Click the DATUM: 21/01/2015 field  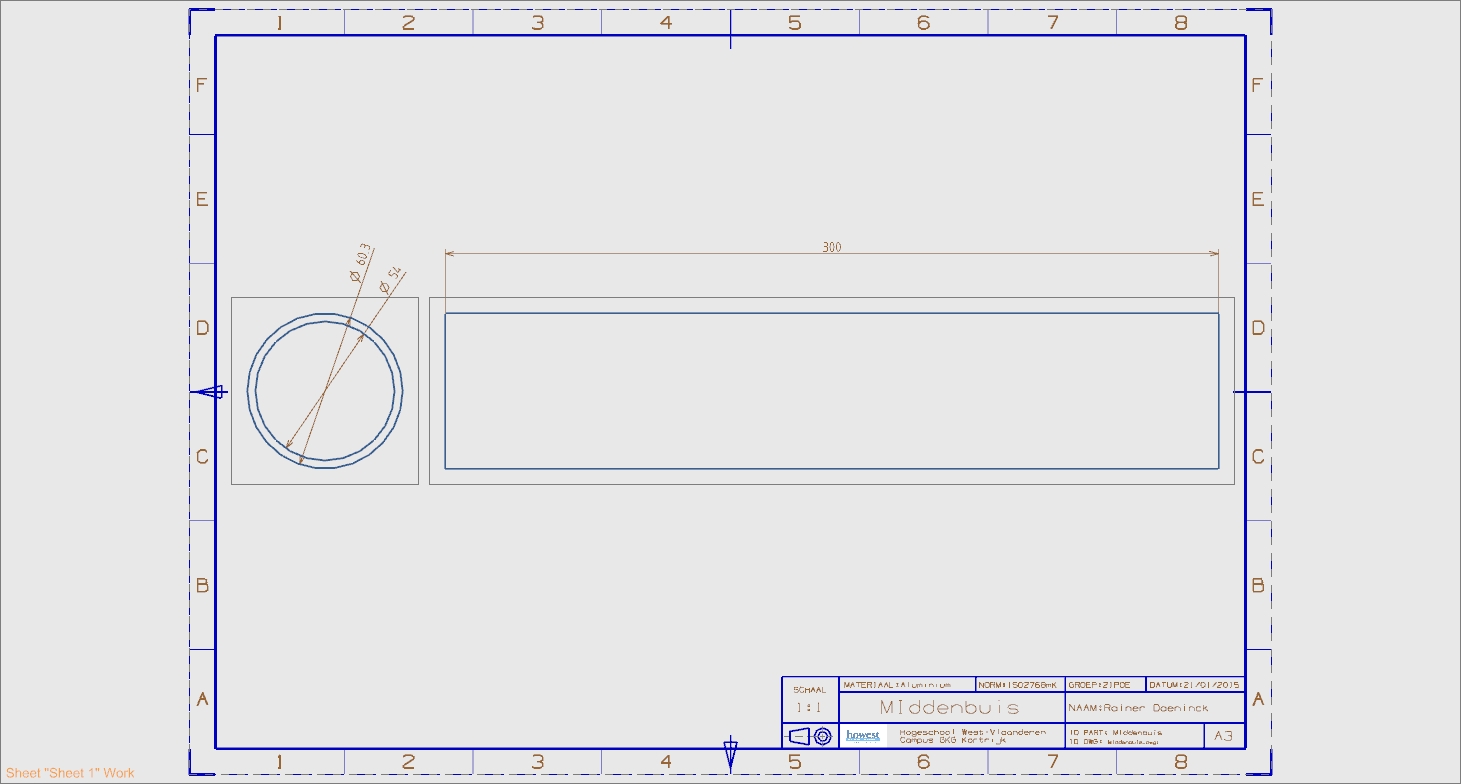(x=1194, y=685)
